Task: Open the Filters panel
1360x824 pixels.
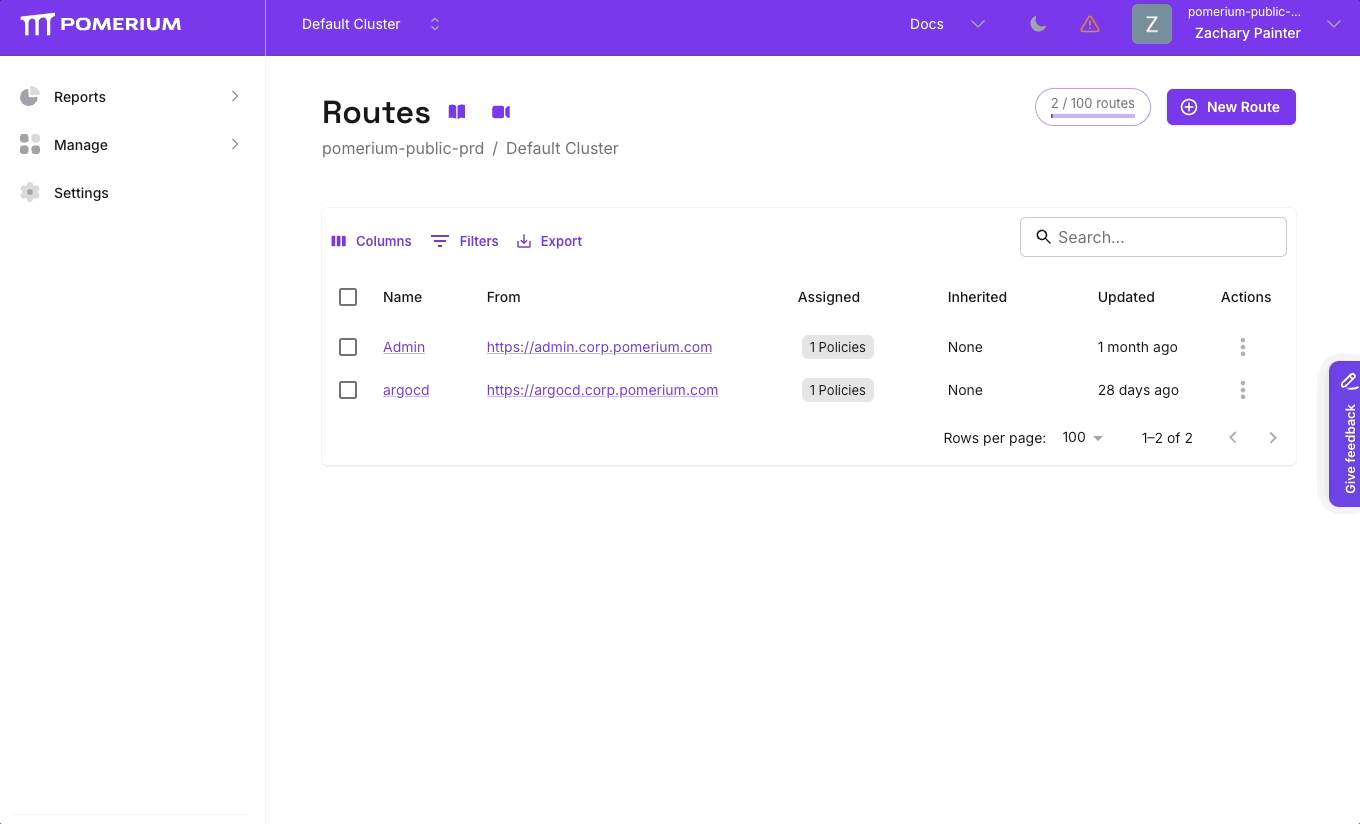Action: (x=464, y=241)
